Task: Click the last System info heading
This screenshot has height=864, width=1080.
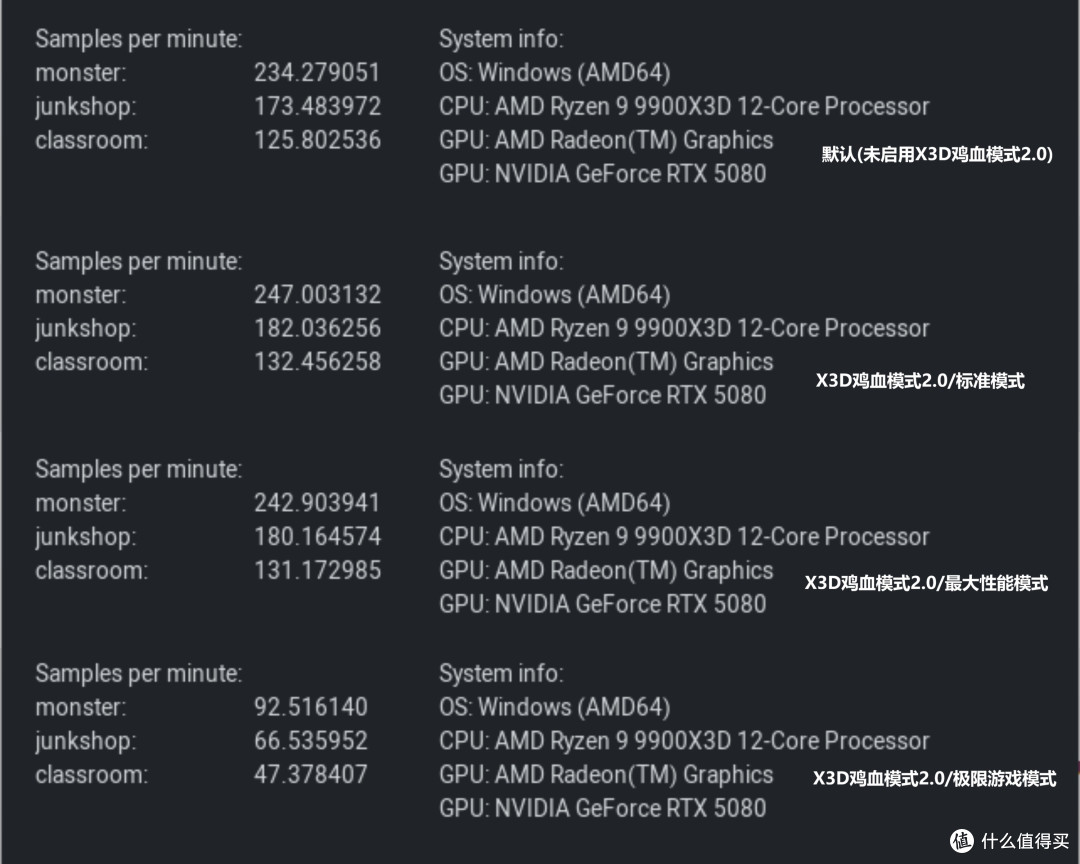Action: pyautogui.click(x=501, y=673)
